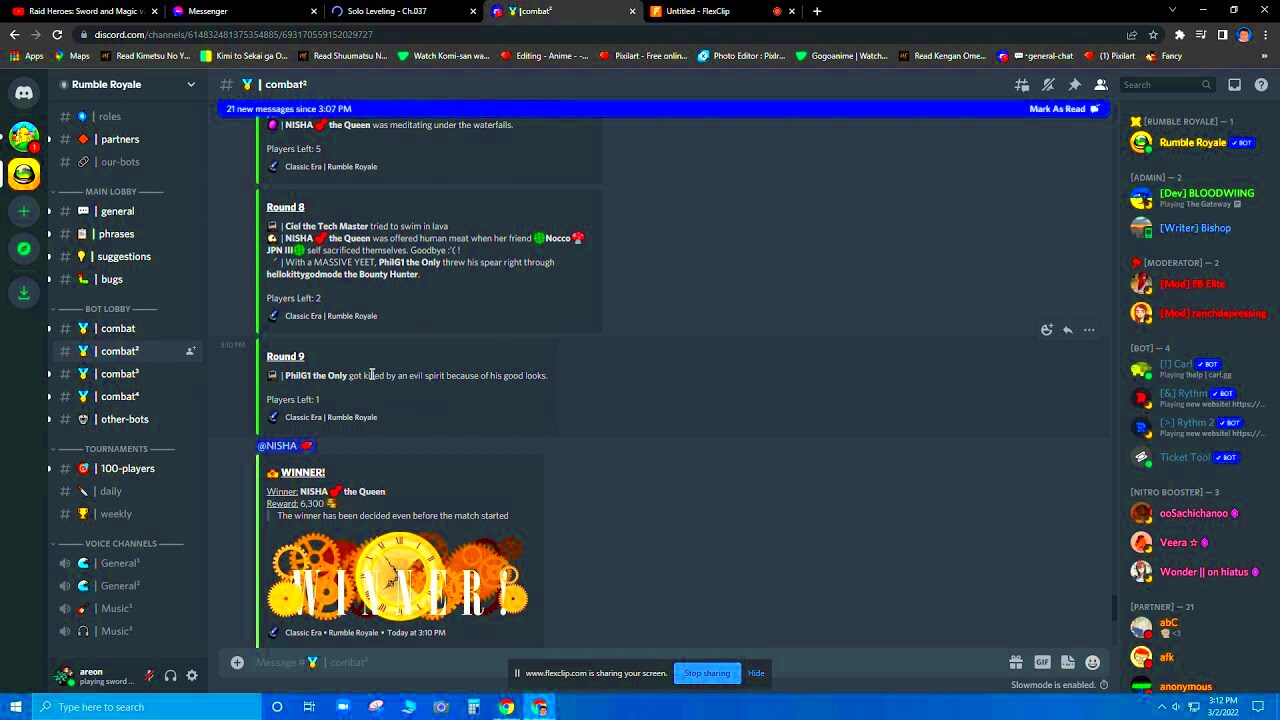
Task: Click the Add a Server plus icon
Action: click(24, 211)
